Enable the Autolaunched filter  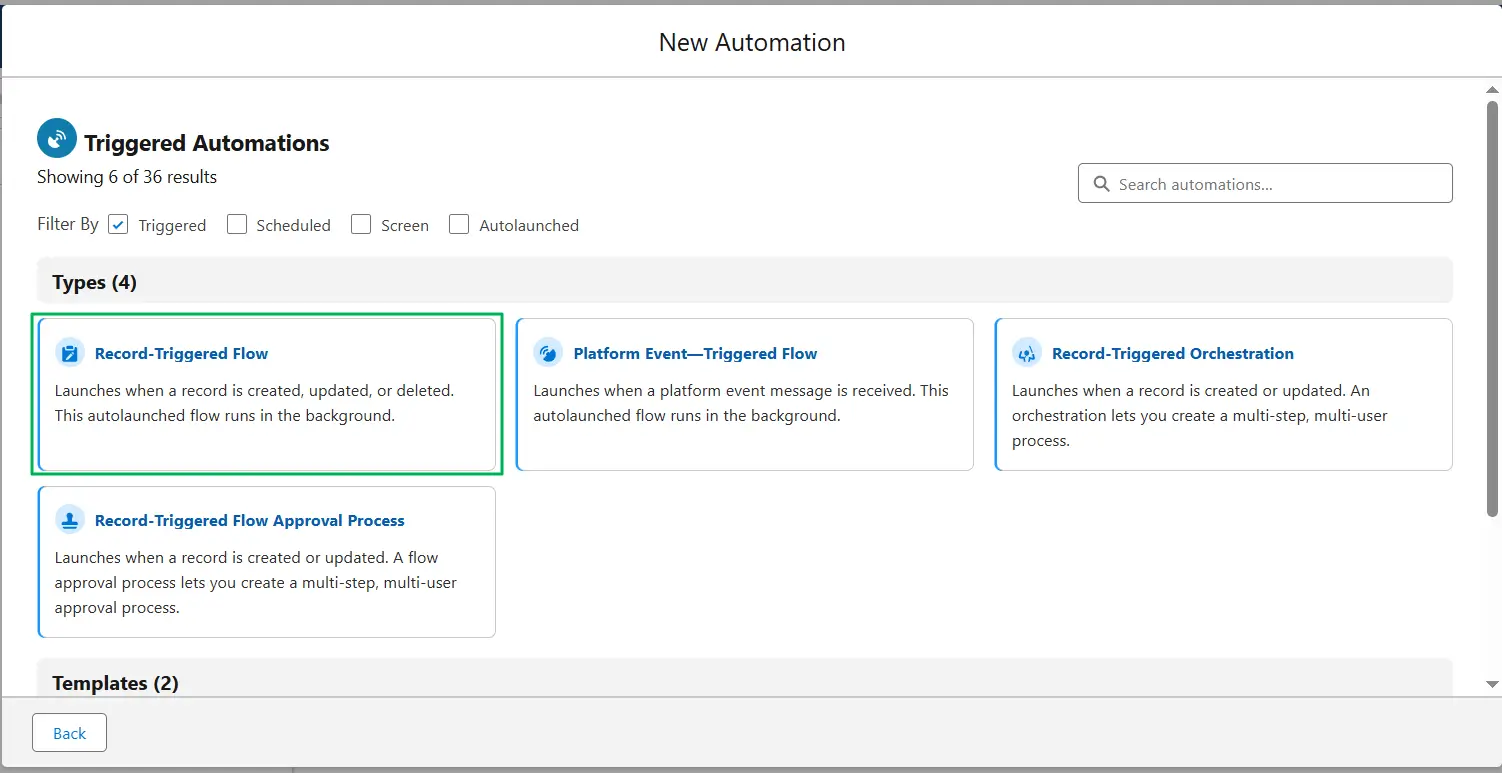pyautogui.click(x=458, y=225)
